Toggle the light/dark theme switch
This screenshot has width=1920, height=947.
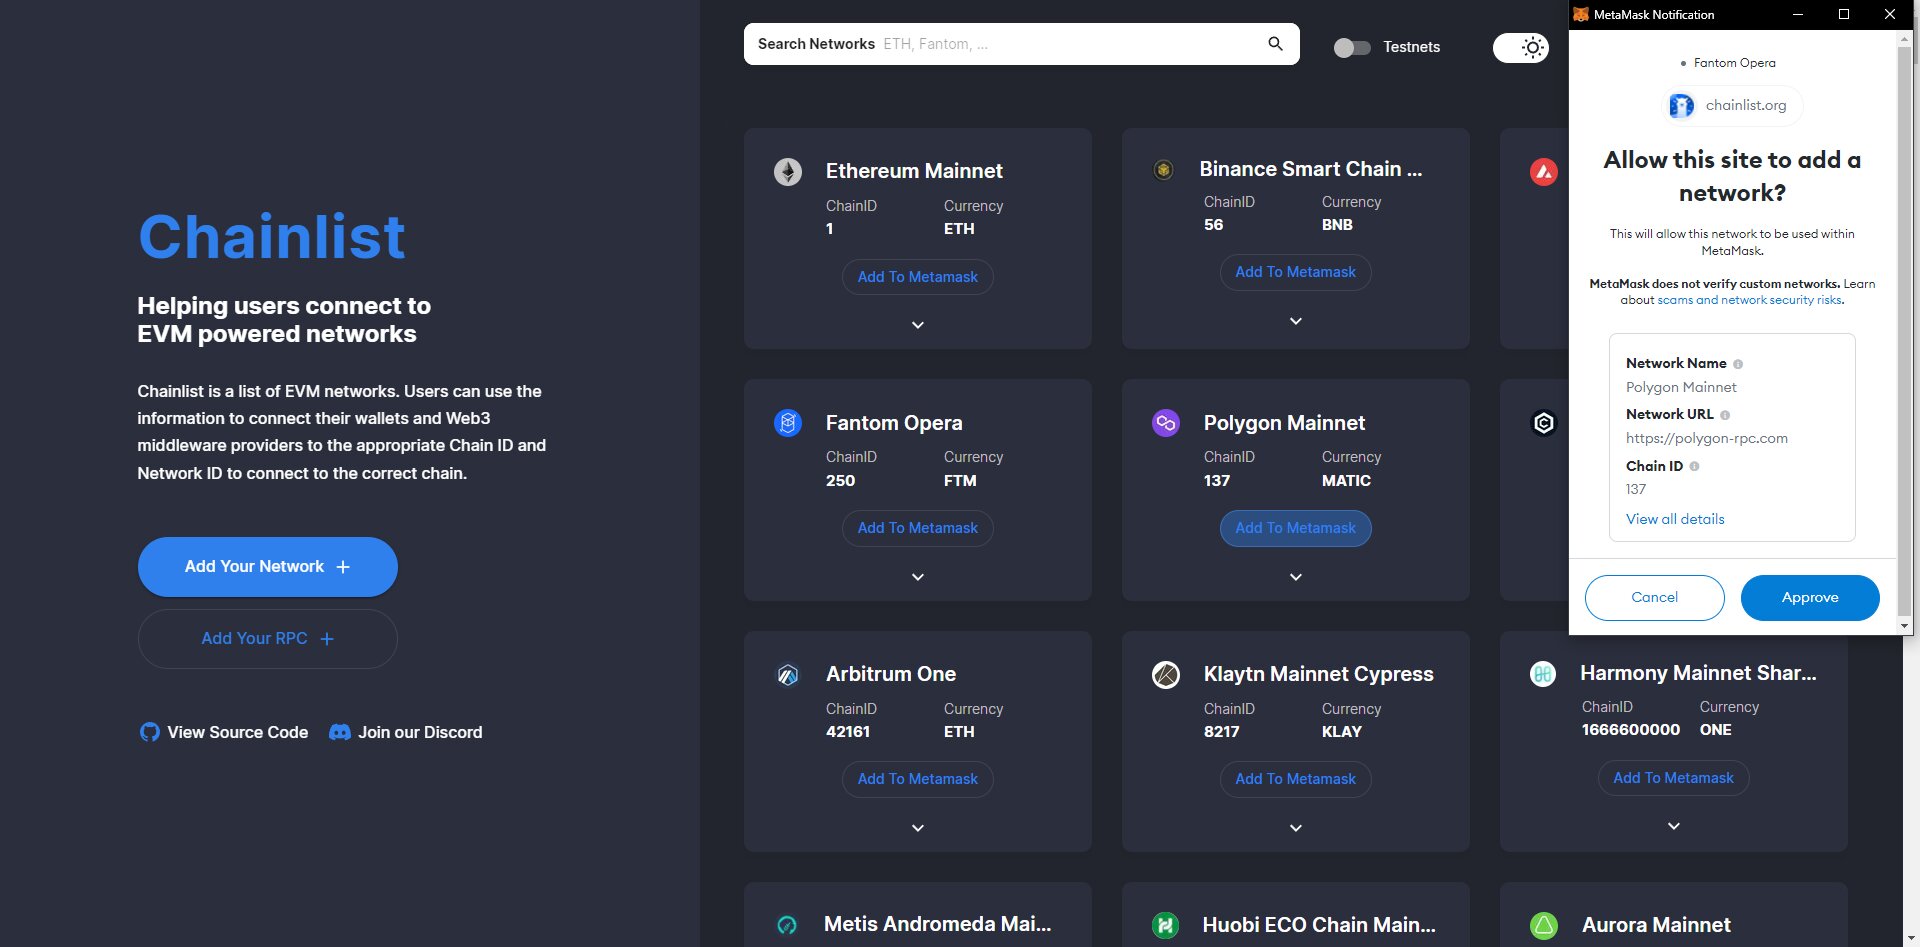click(x=1521, y=47)
